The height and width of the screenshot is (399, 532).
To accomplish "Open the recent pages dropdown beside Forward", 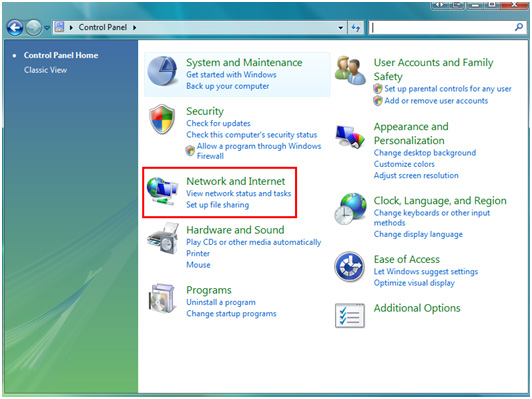I will coord(47,28).
